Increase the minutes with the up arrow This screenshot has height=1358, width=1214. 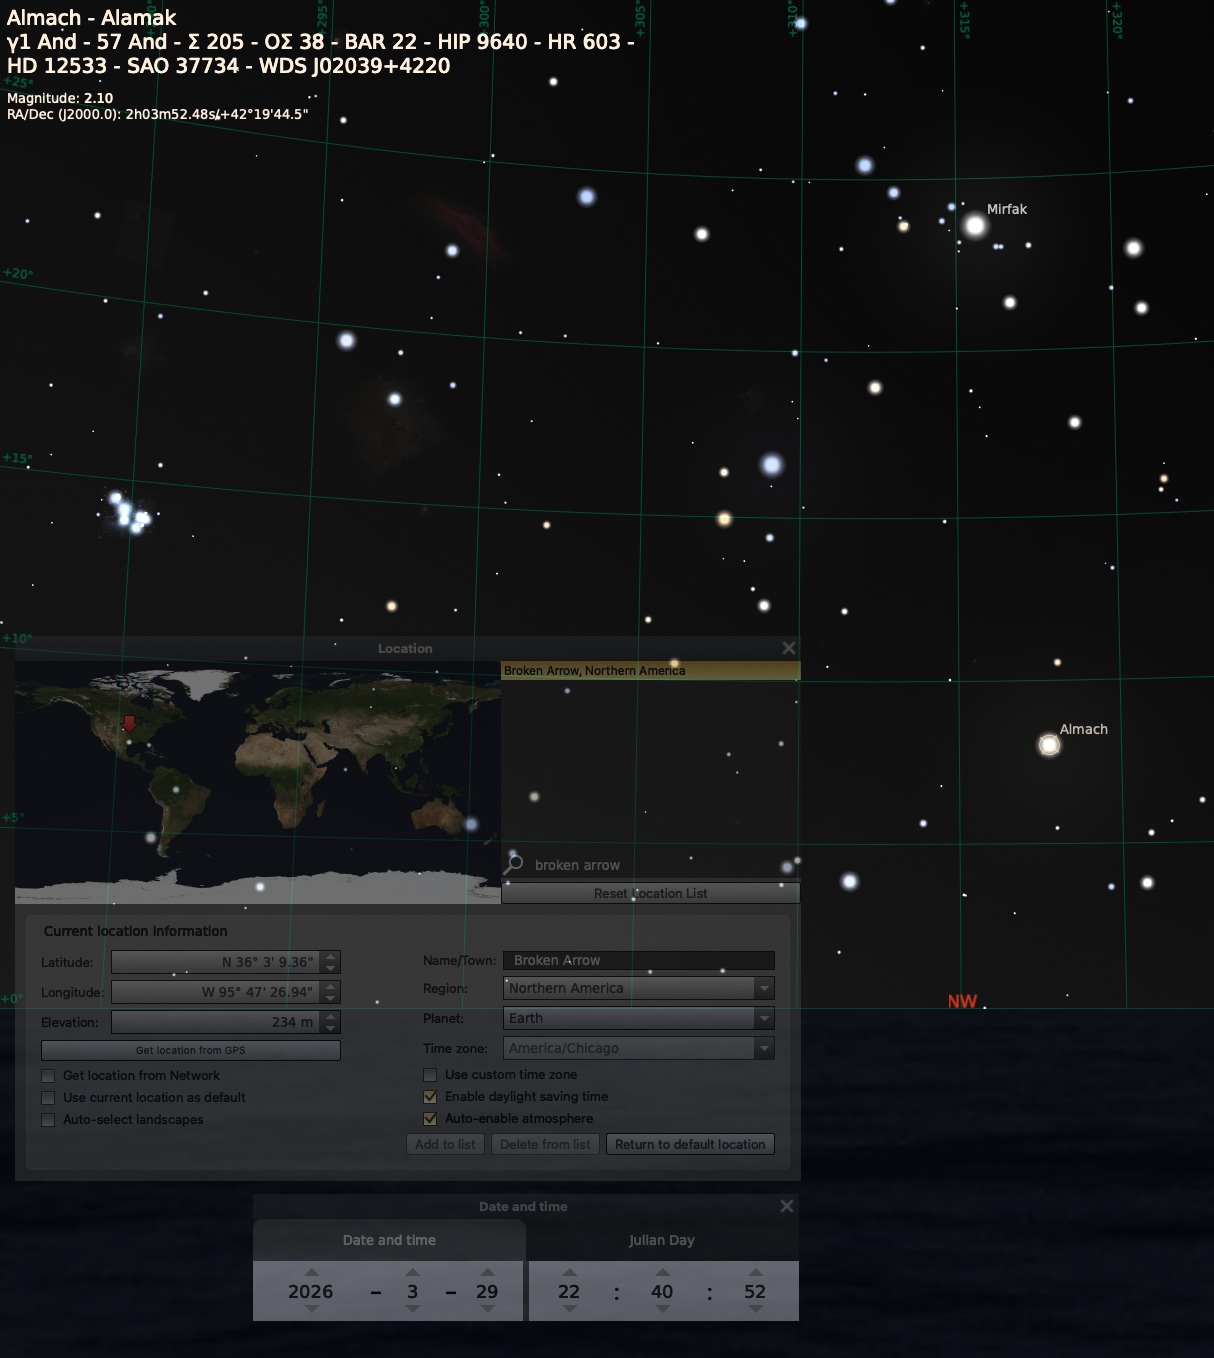click(662, 1272)
